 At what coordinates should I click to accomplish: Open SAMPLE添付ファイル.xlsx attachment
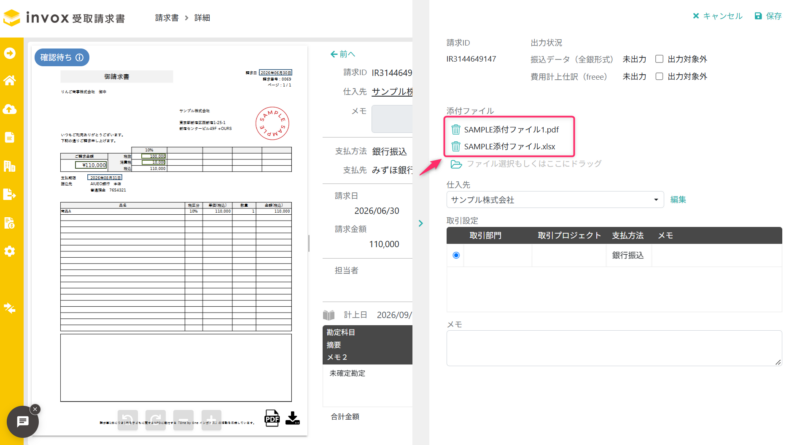point(510,146)
